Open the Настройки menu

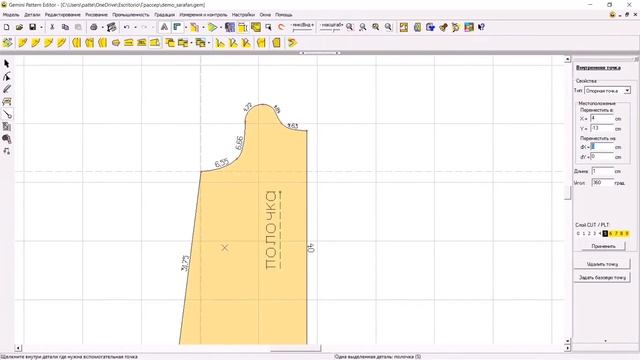tap(243, 15)
